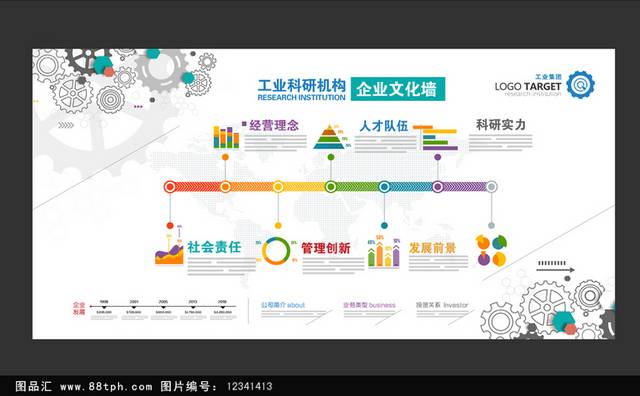640x396 pixels.
Task: Click the gray dot above the pie circles
Action: (x=491, y=225)
